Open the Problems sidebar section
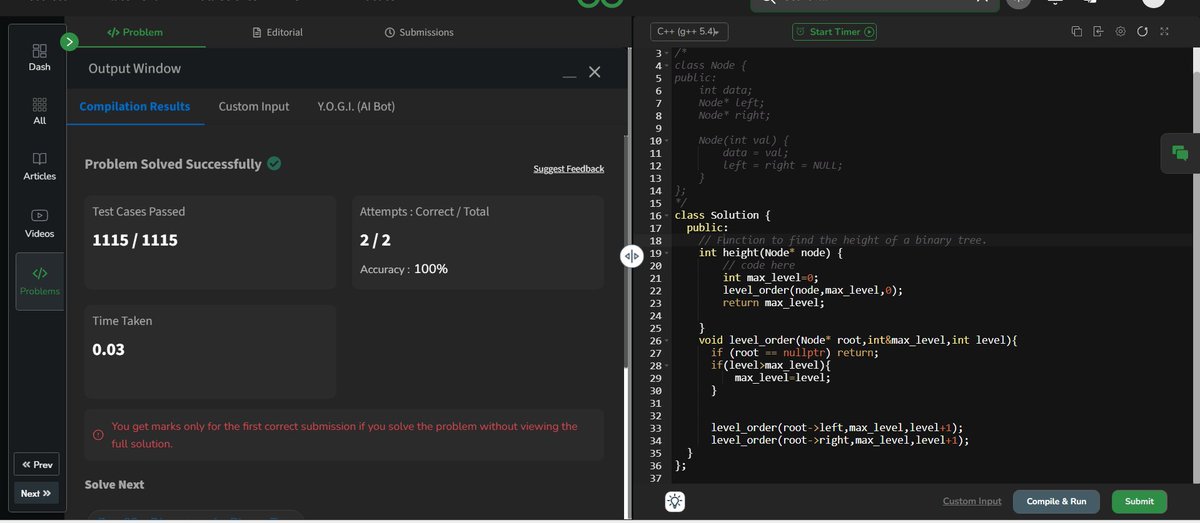The width and height of the screenshot is (1200, 523). pos(39,281)
